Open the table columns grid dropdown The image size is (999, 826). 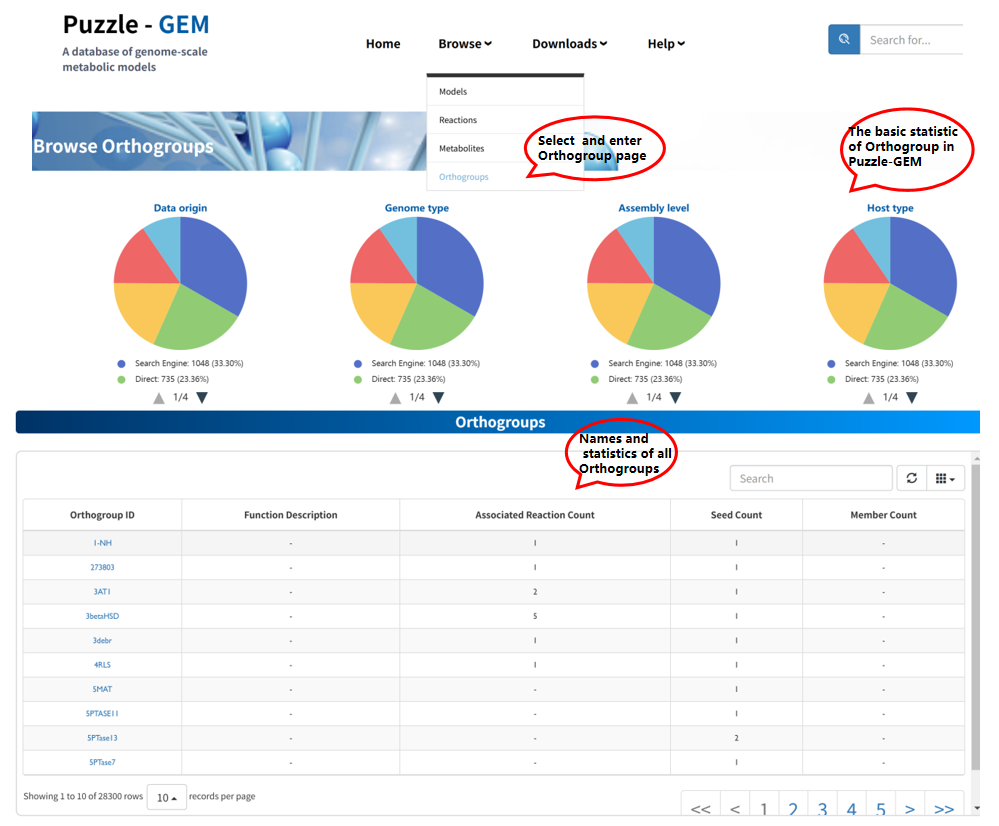tap(945, 479)
